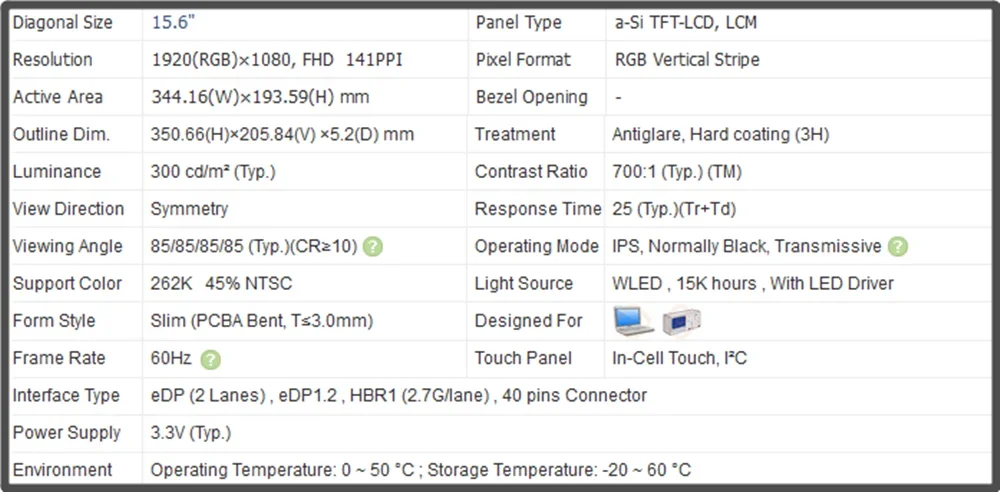Select the IPS, Normally Black, Transmissive value
This screenshot has width=1000, height=492.
(x=747, y=246)
